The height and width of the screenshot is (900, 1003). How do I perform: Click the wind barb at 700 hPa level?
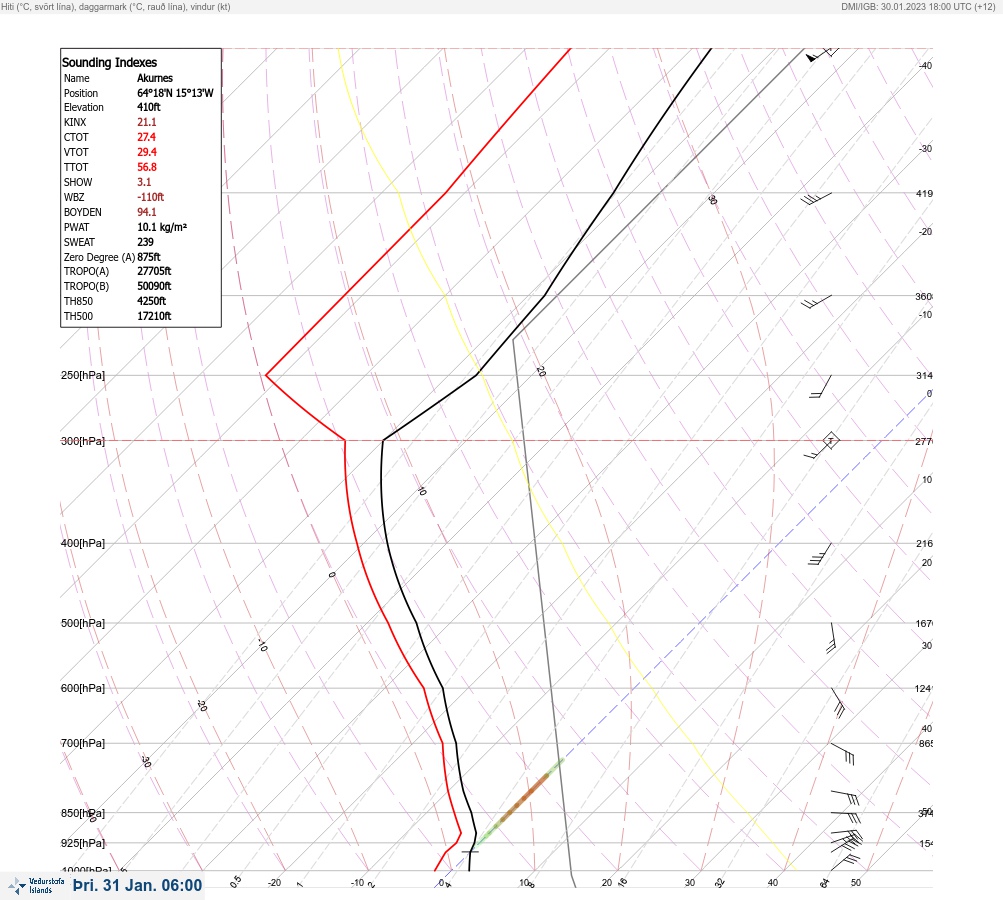[843, 753]
